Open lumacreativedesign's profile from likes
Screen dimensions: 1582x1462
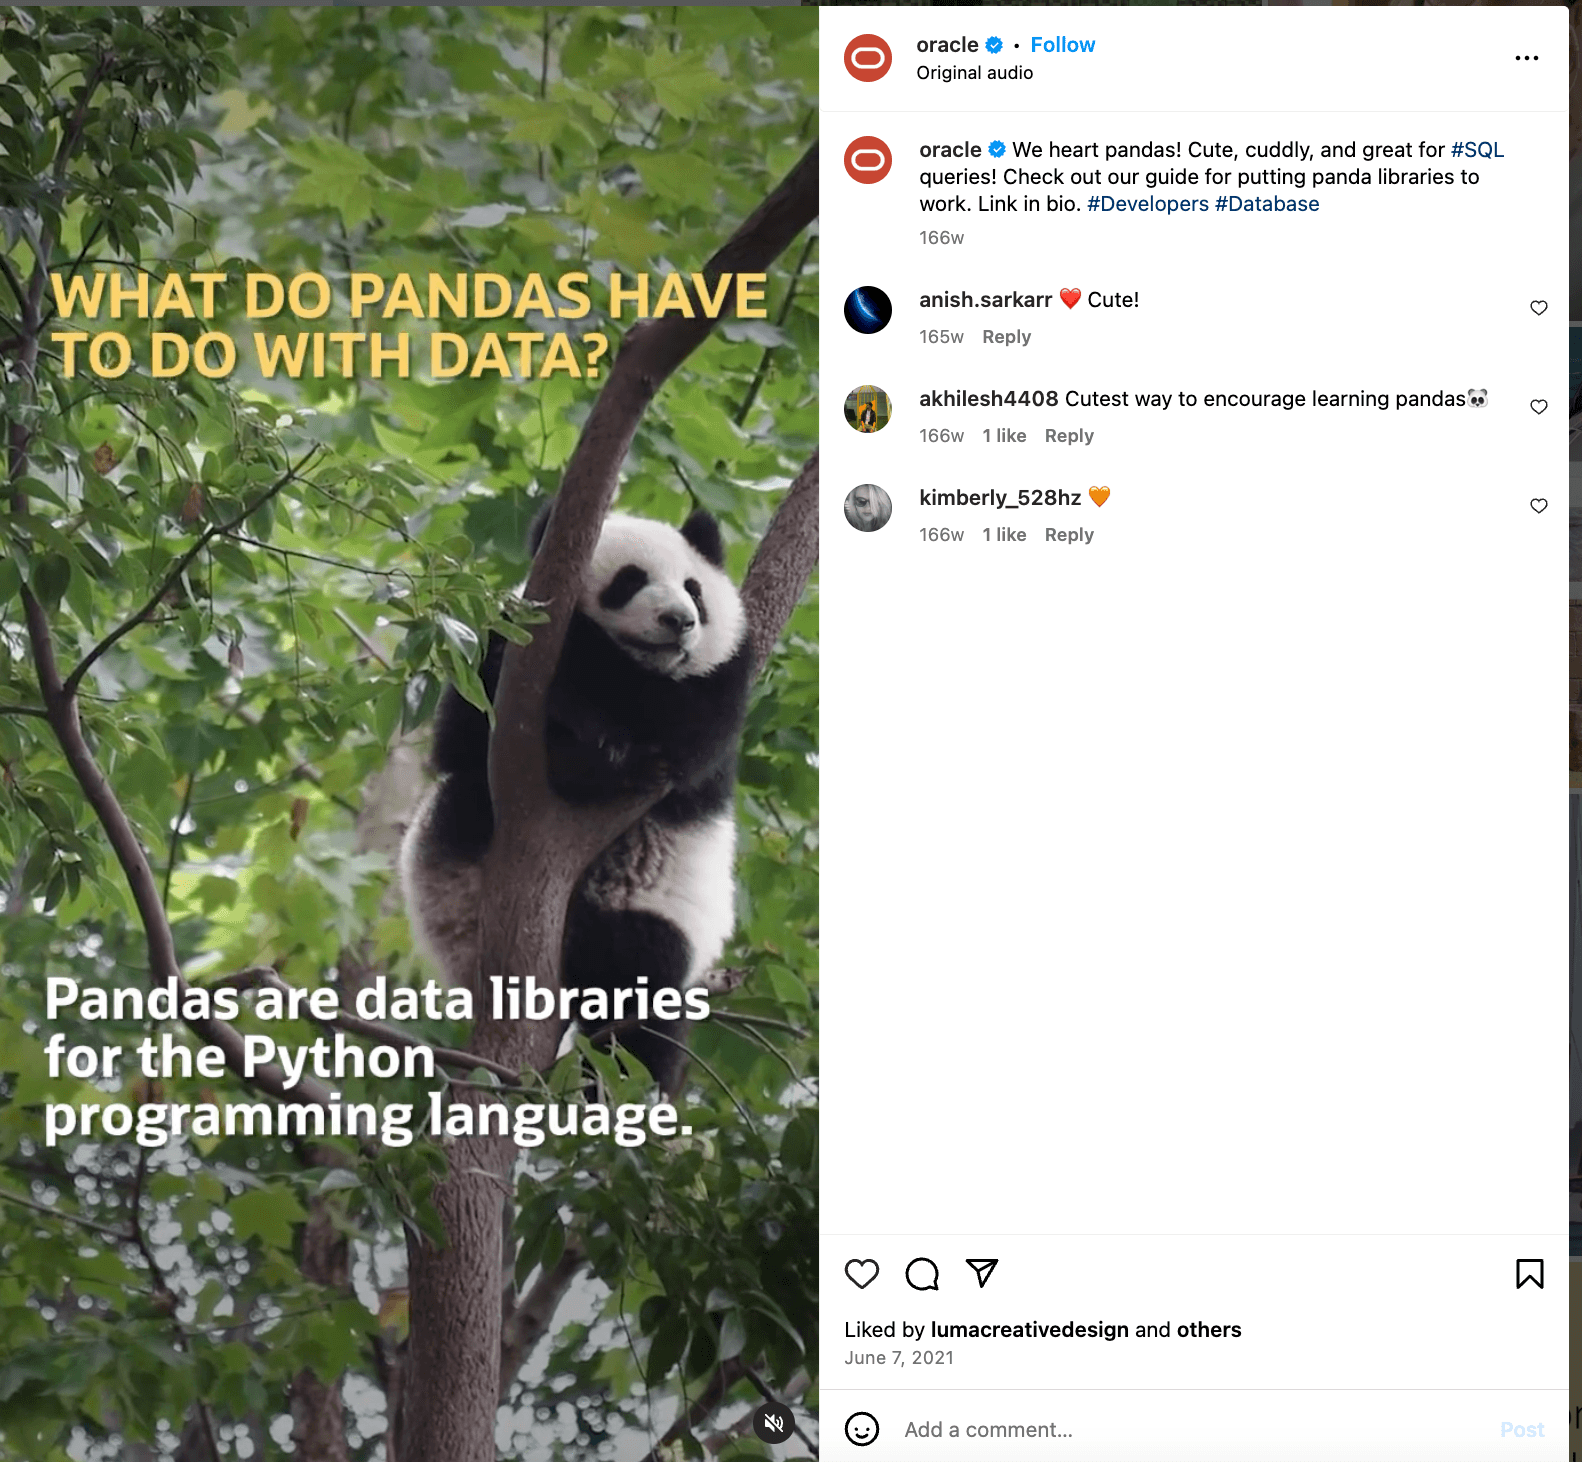click(1029, 1330)
